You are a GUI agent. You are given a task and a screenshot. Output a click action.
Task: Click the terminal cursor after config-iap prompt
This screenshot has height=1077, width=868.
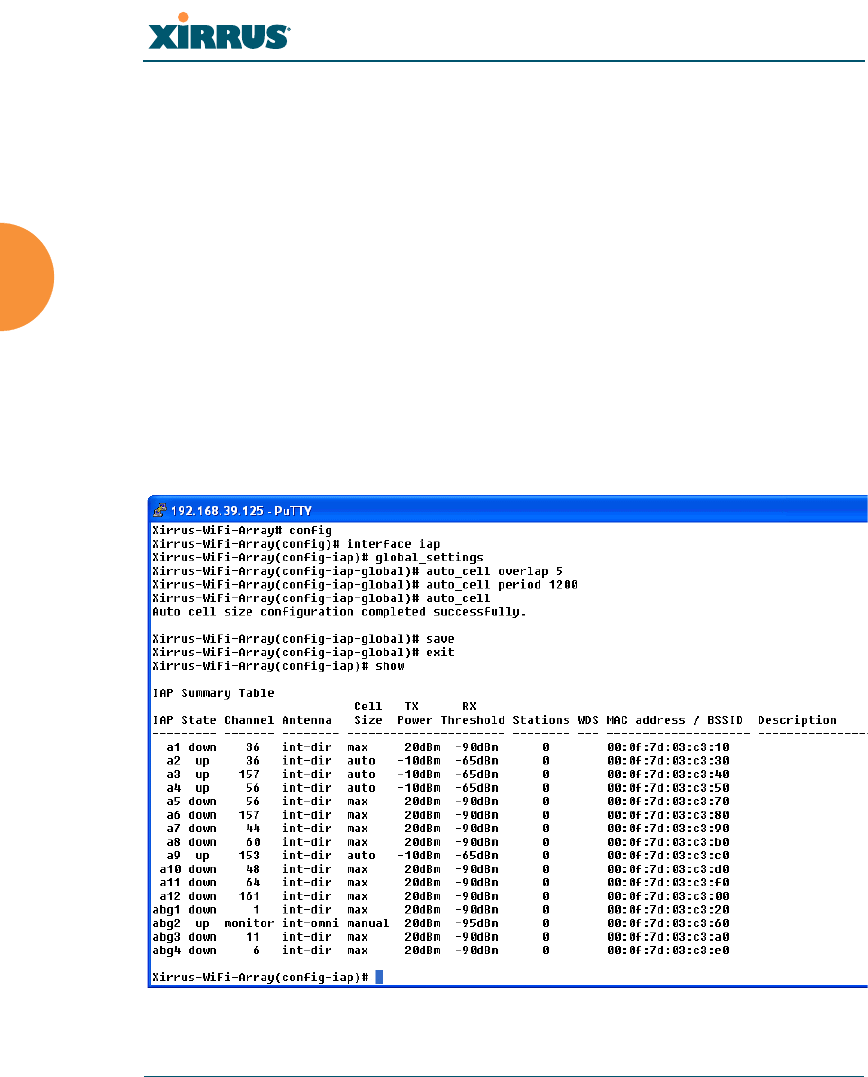(379, 977)
